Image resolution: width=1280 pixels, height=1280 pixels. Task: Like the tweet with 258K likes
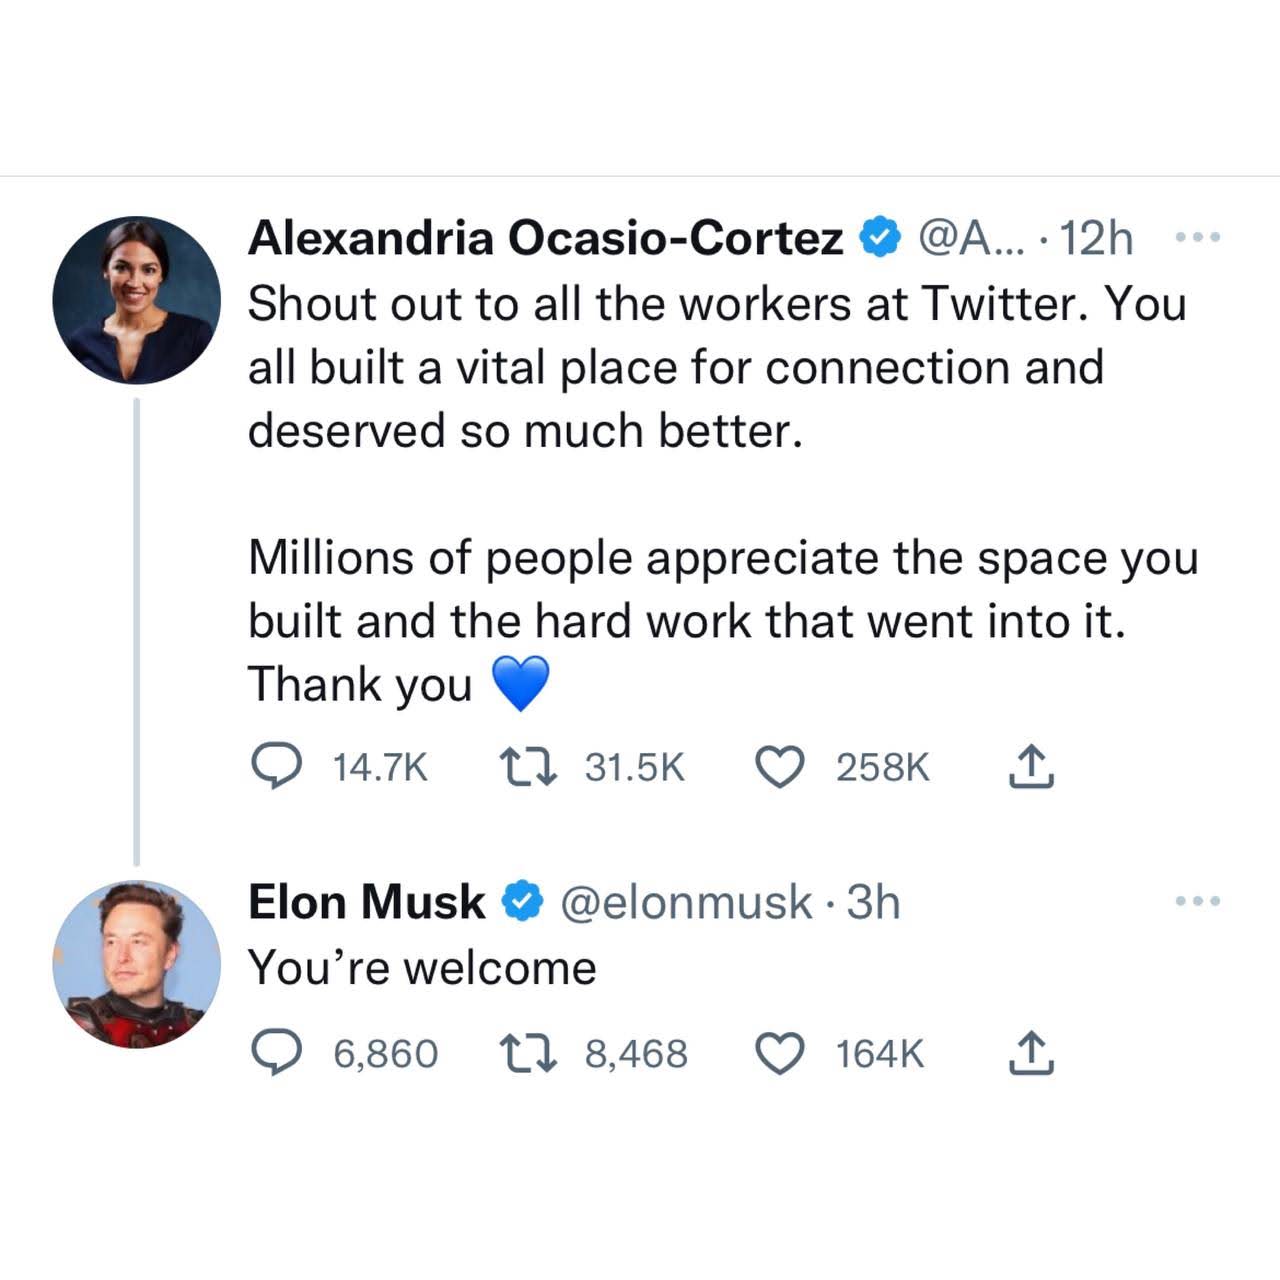[779, 767]
